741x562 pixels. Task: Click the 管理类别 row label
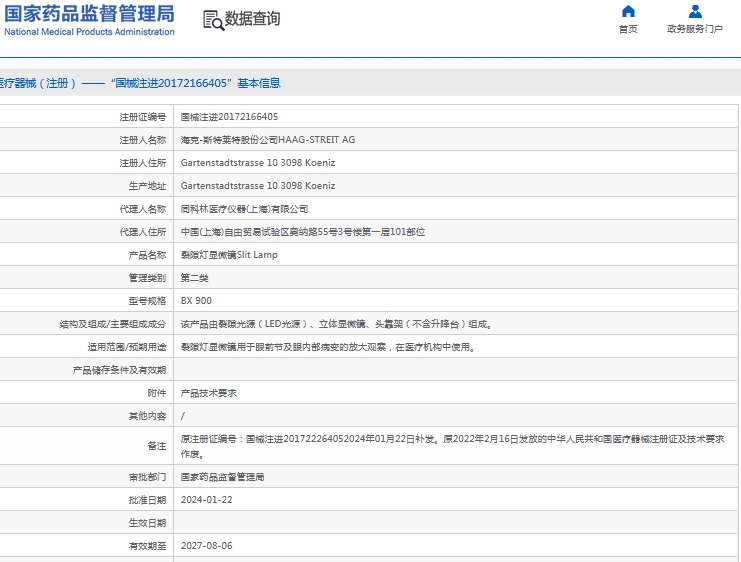coord(147,278)
